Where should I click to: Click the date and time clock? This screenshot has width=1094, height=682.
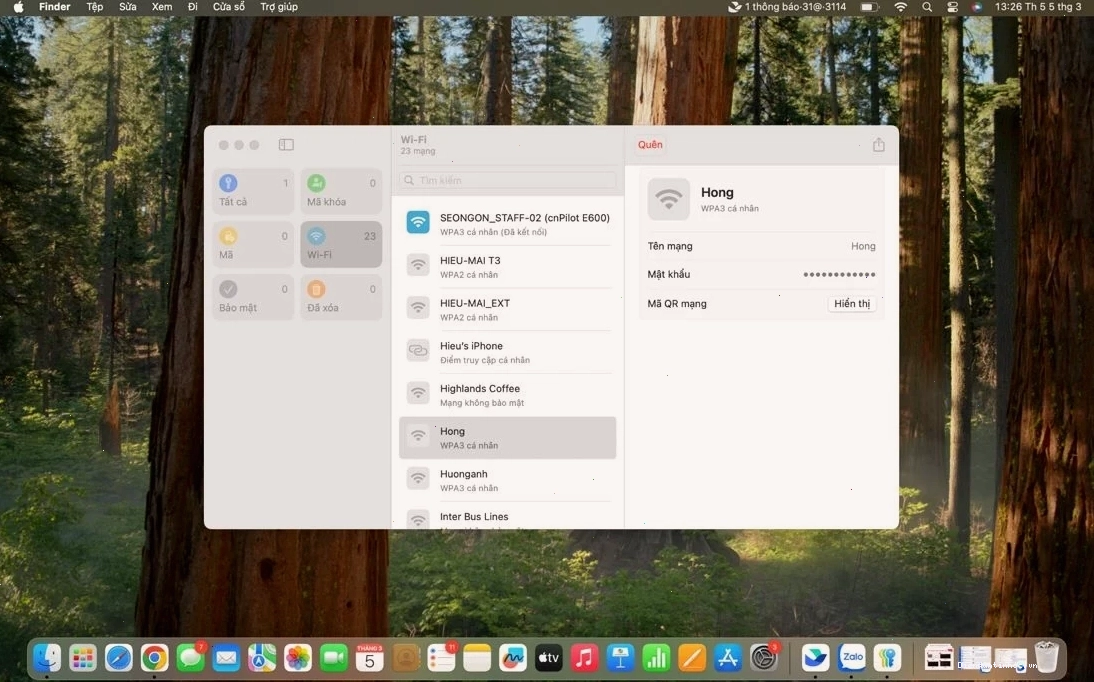point(1037,7)
